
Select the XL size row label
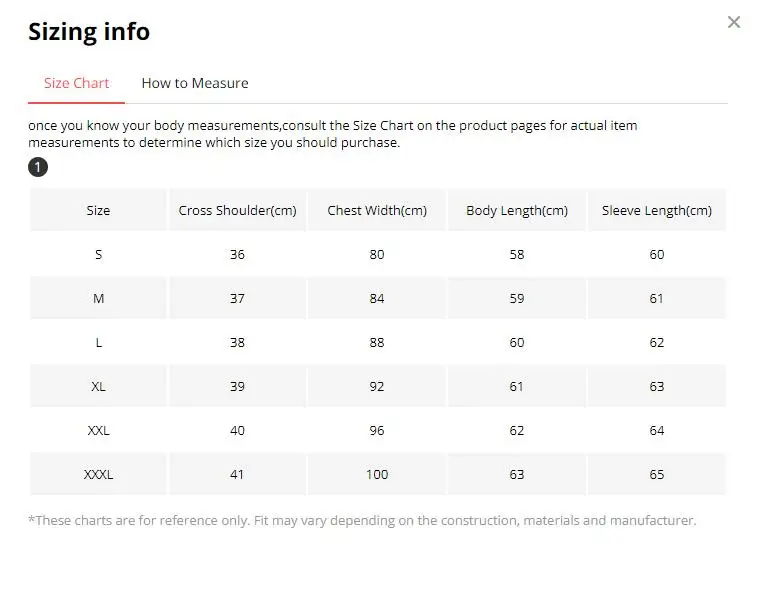(x=98, y=386)
